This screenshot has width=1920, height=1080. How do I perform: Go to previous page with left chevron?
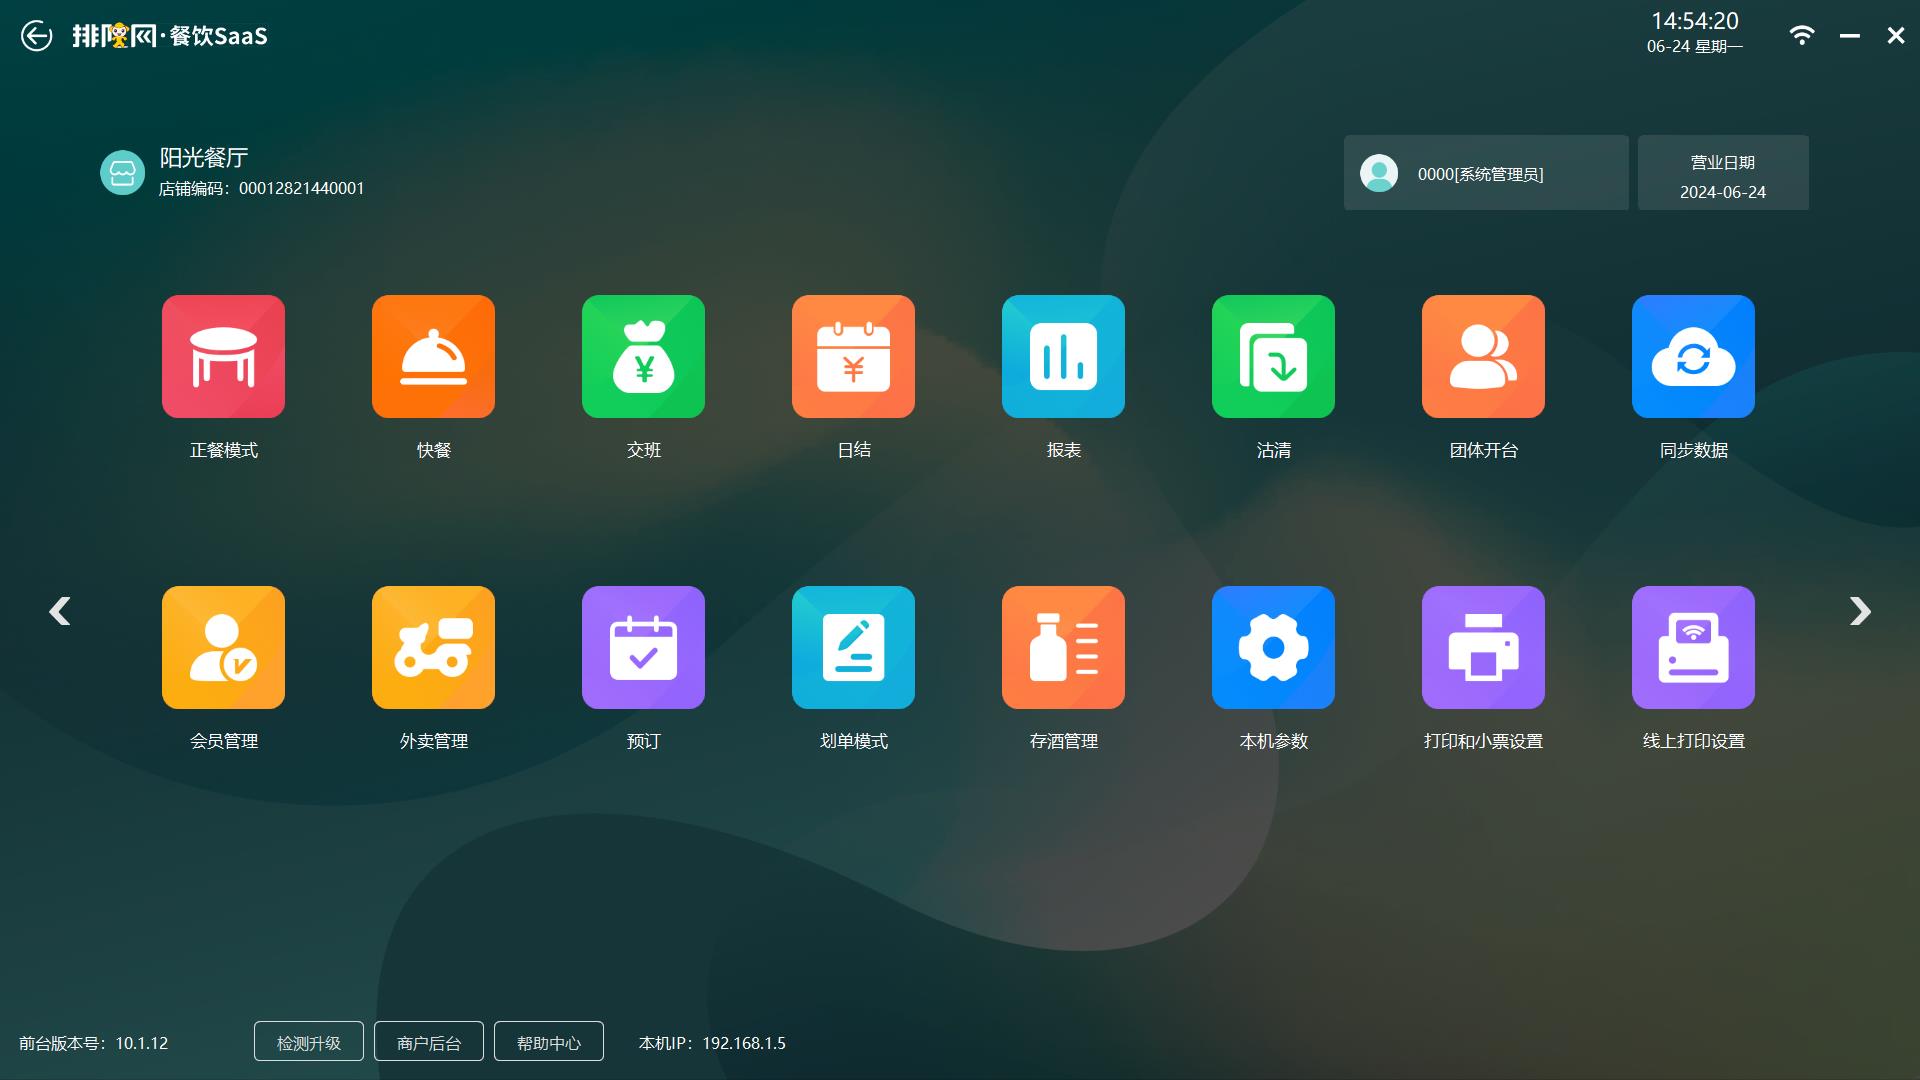[x=60, y=611]
